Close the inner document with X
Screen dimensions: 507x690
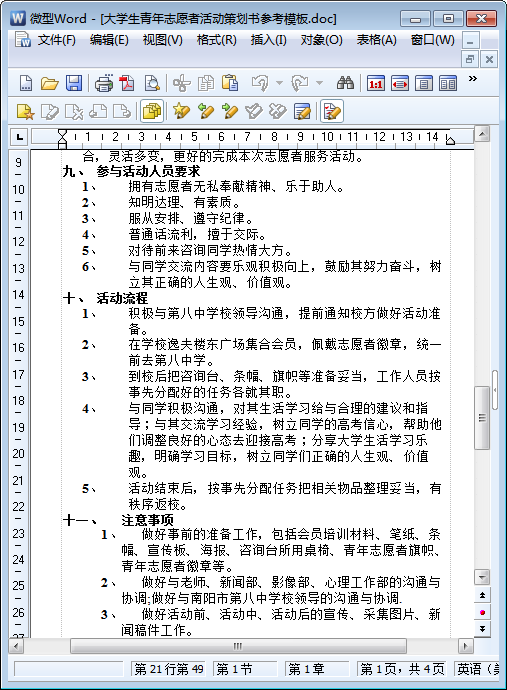click(489, 59)
